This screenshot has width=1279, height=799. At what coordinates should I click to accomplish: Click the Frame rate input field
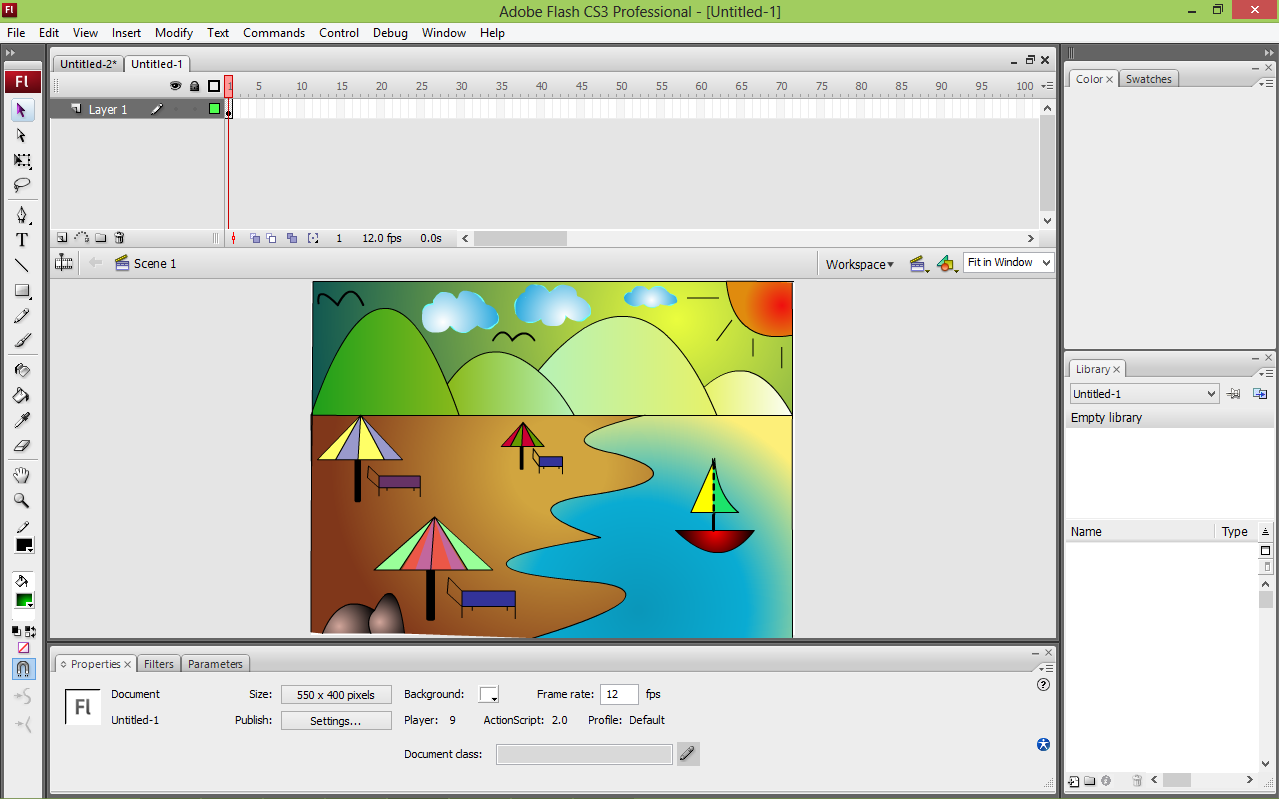[620, 694]
